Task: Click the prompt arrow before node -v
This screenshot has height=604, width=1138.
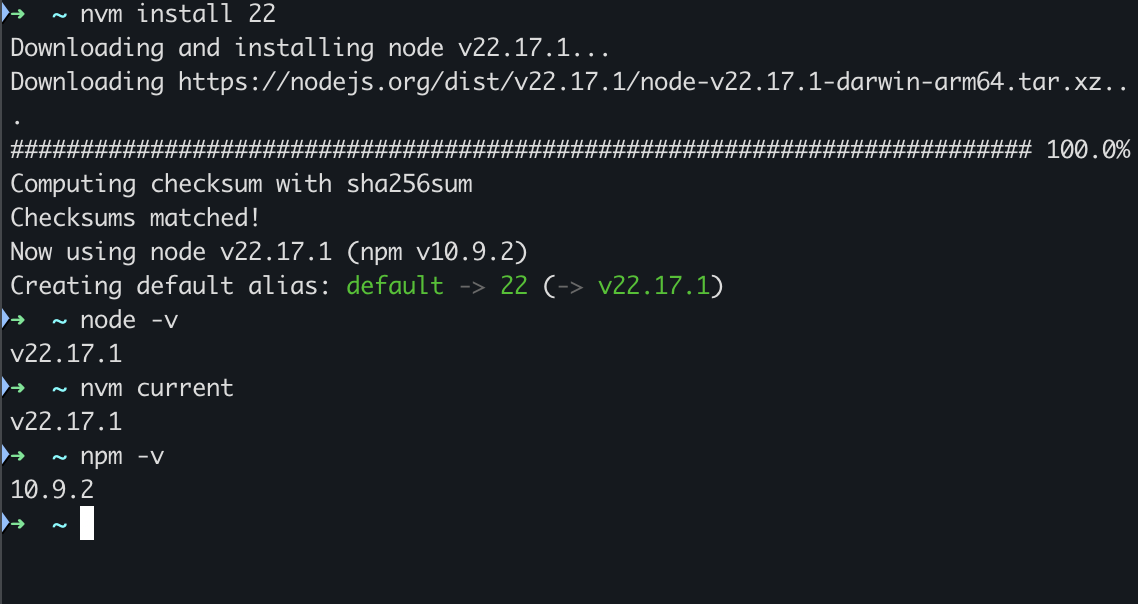Action: coord(15,319)
